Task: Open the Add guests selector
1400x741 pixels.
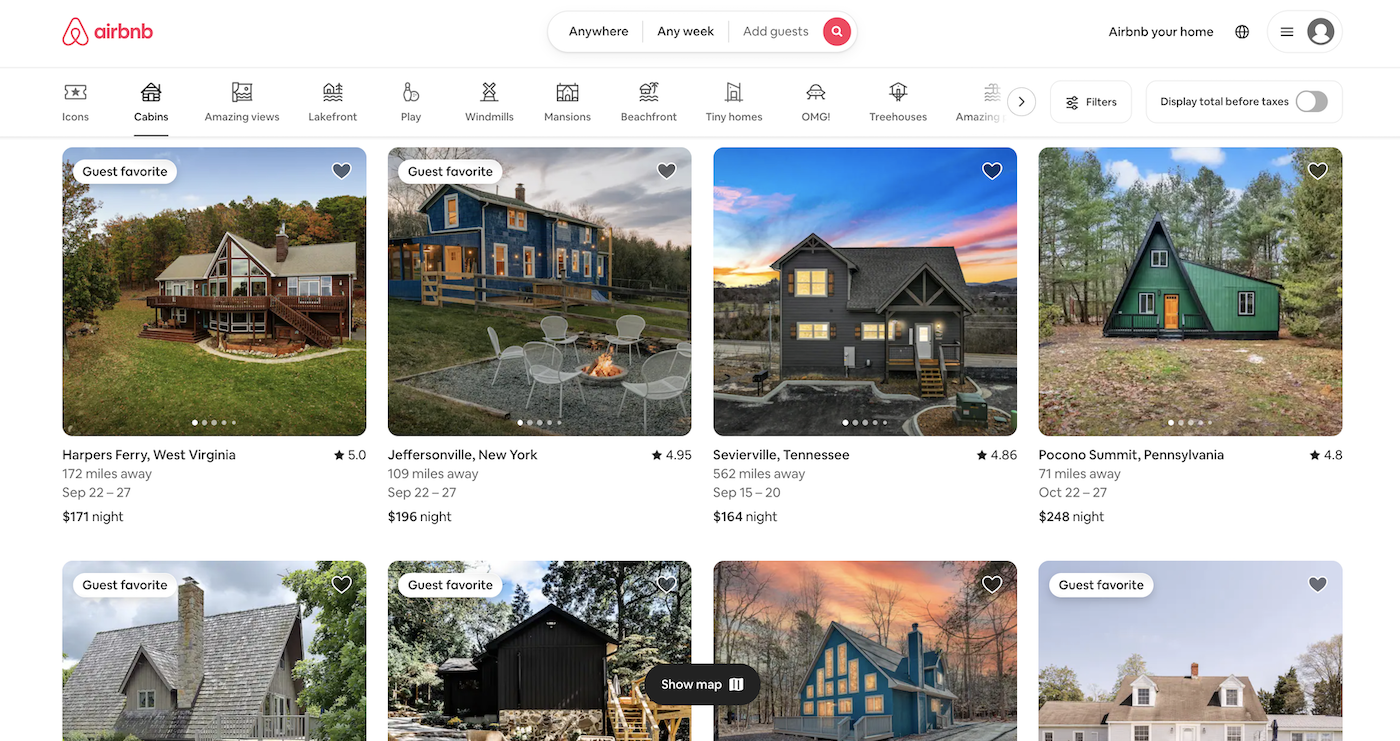Action: (x=776, y=31)
